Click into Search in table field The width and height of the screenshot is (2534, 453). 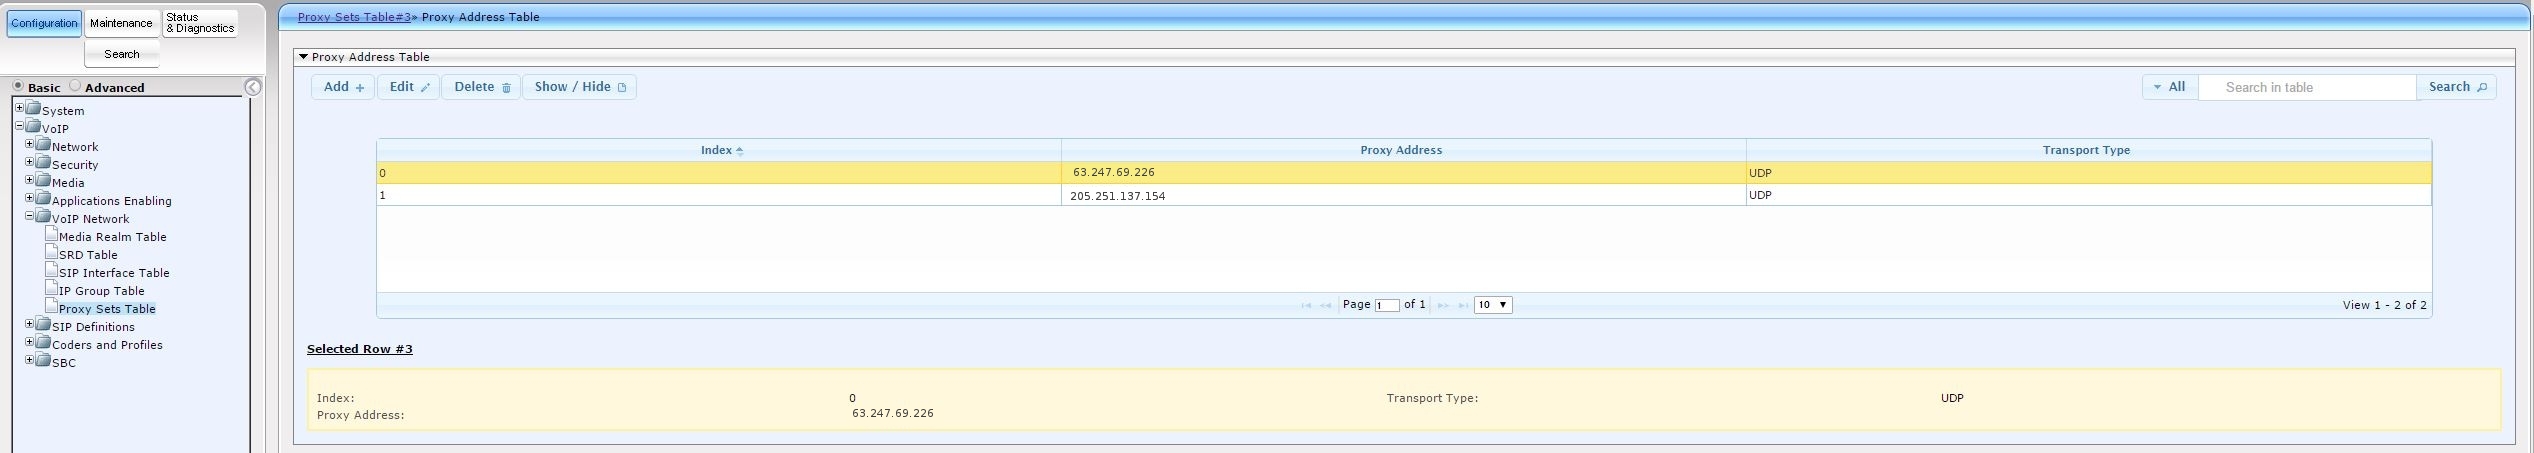(2307, 87)
